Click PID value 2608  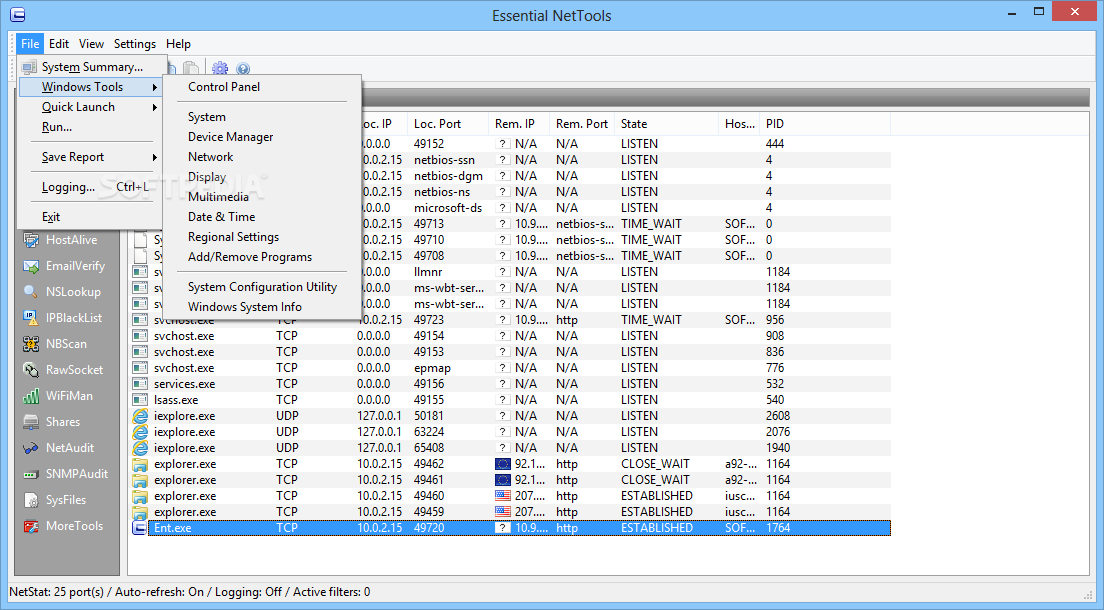coord(778,416)
